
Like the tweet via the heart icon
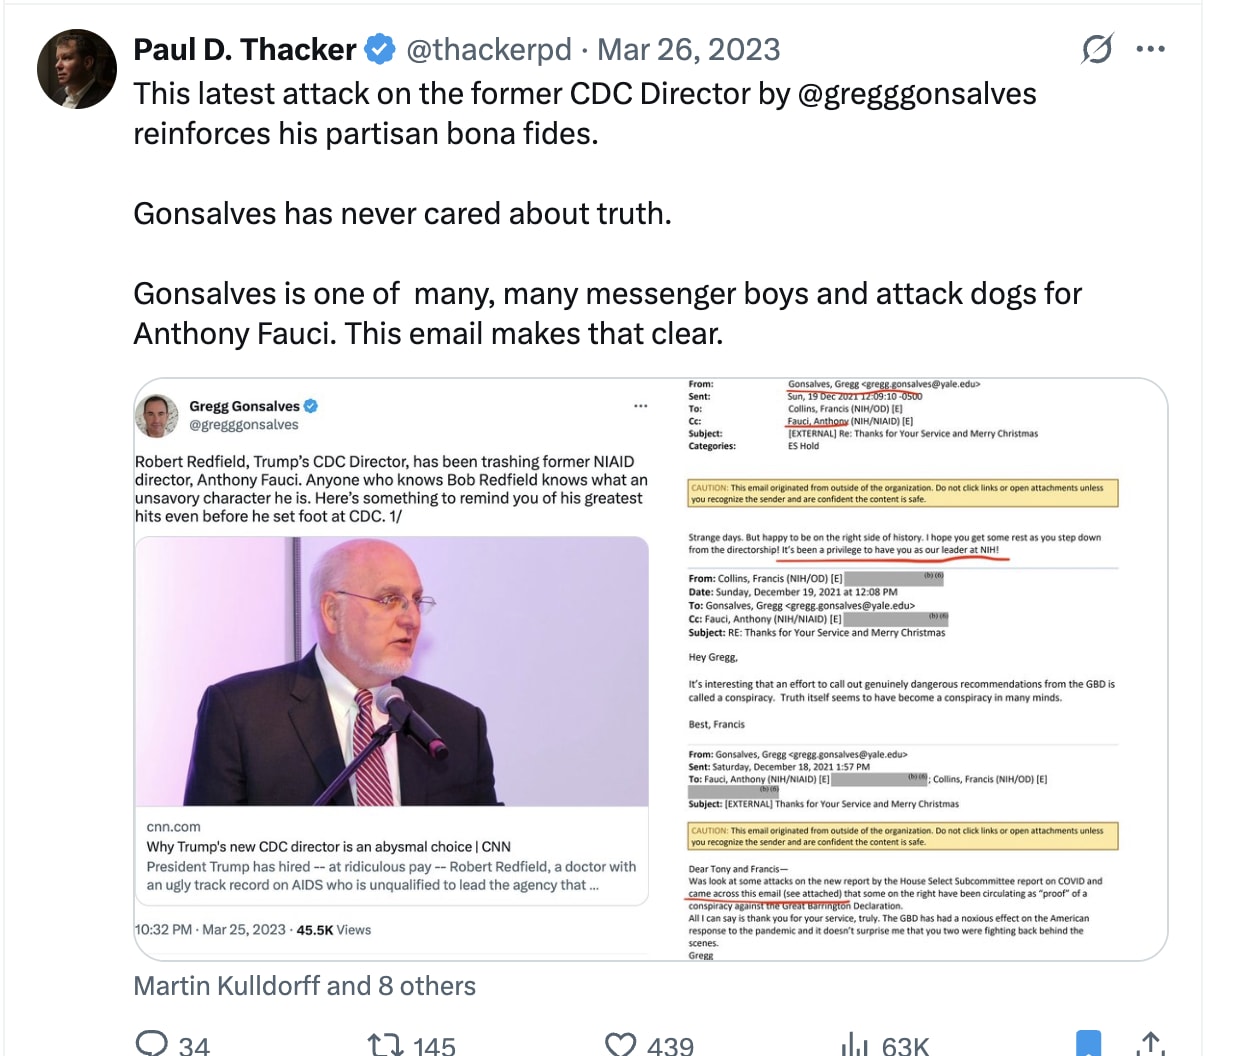[x=621, y=1044]
